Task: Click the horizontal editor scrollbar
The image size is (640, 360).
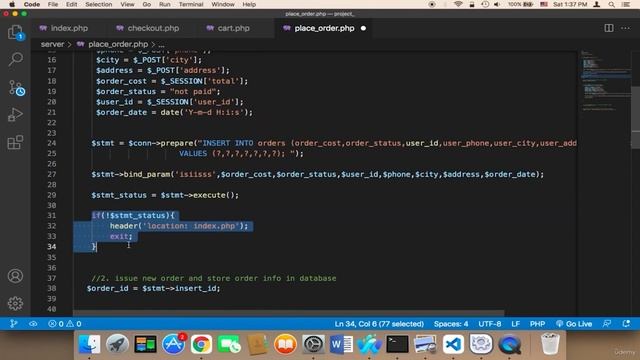Action: (x=289, y=313)
